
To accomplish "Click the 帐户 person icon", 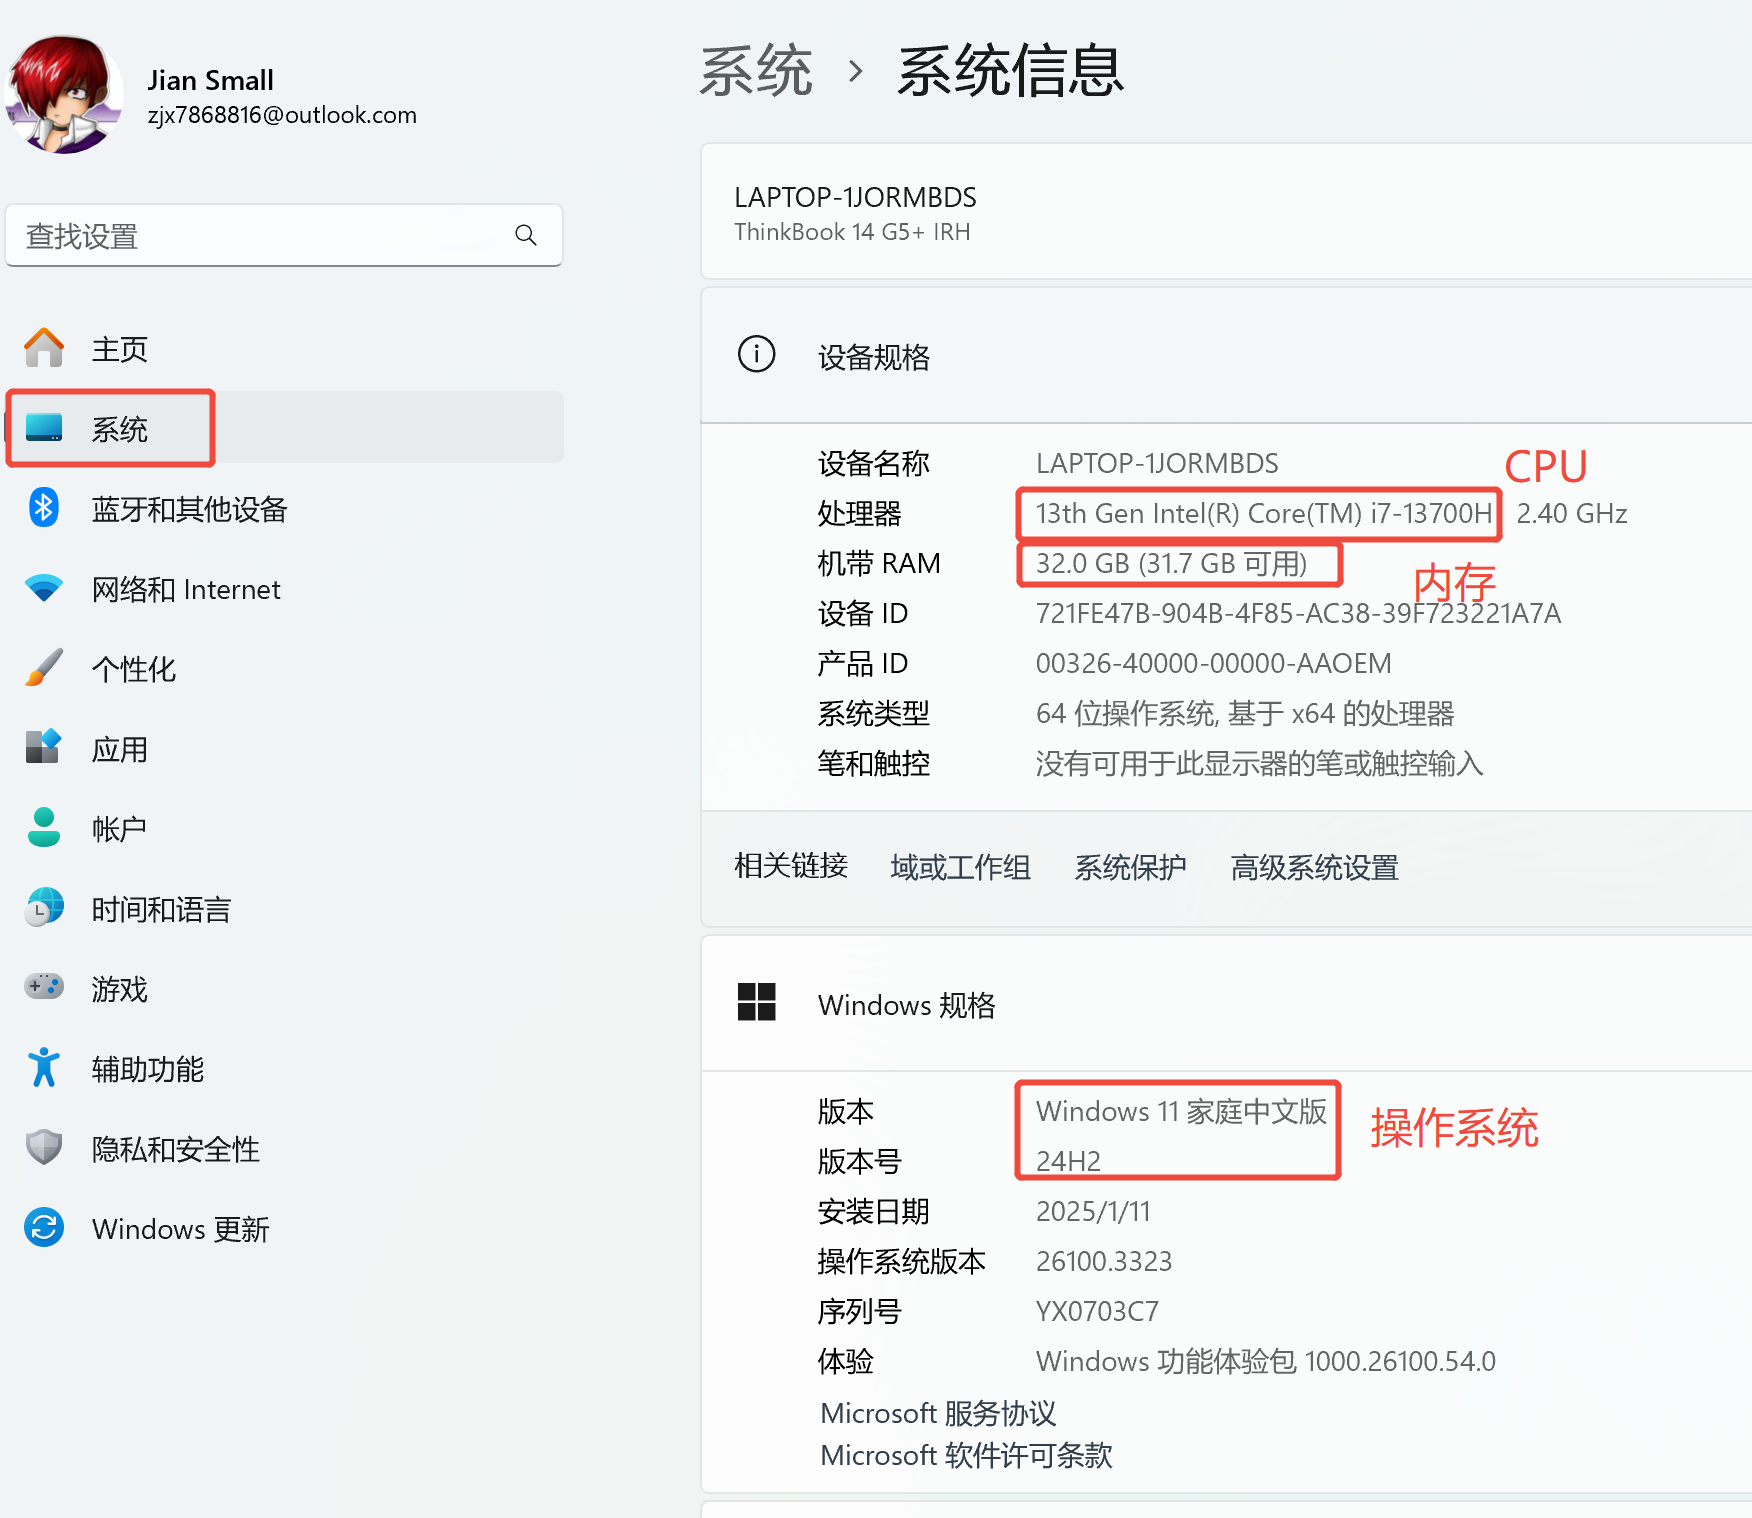I will point(44,827).
